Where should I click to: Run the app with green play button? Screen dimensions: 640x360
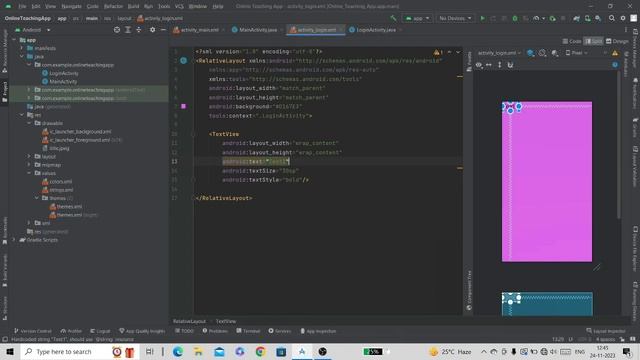(x=482, y=18)
